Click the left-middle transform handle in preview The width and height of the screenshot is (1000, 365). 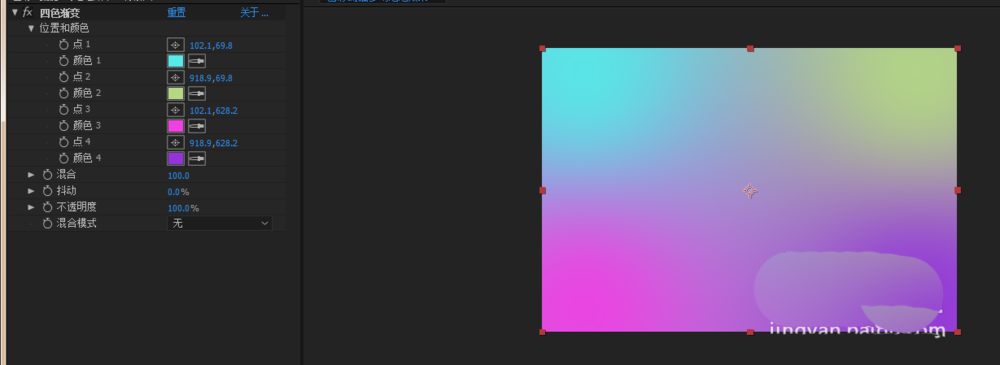click(543, 190)
